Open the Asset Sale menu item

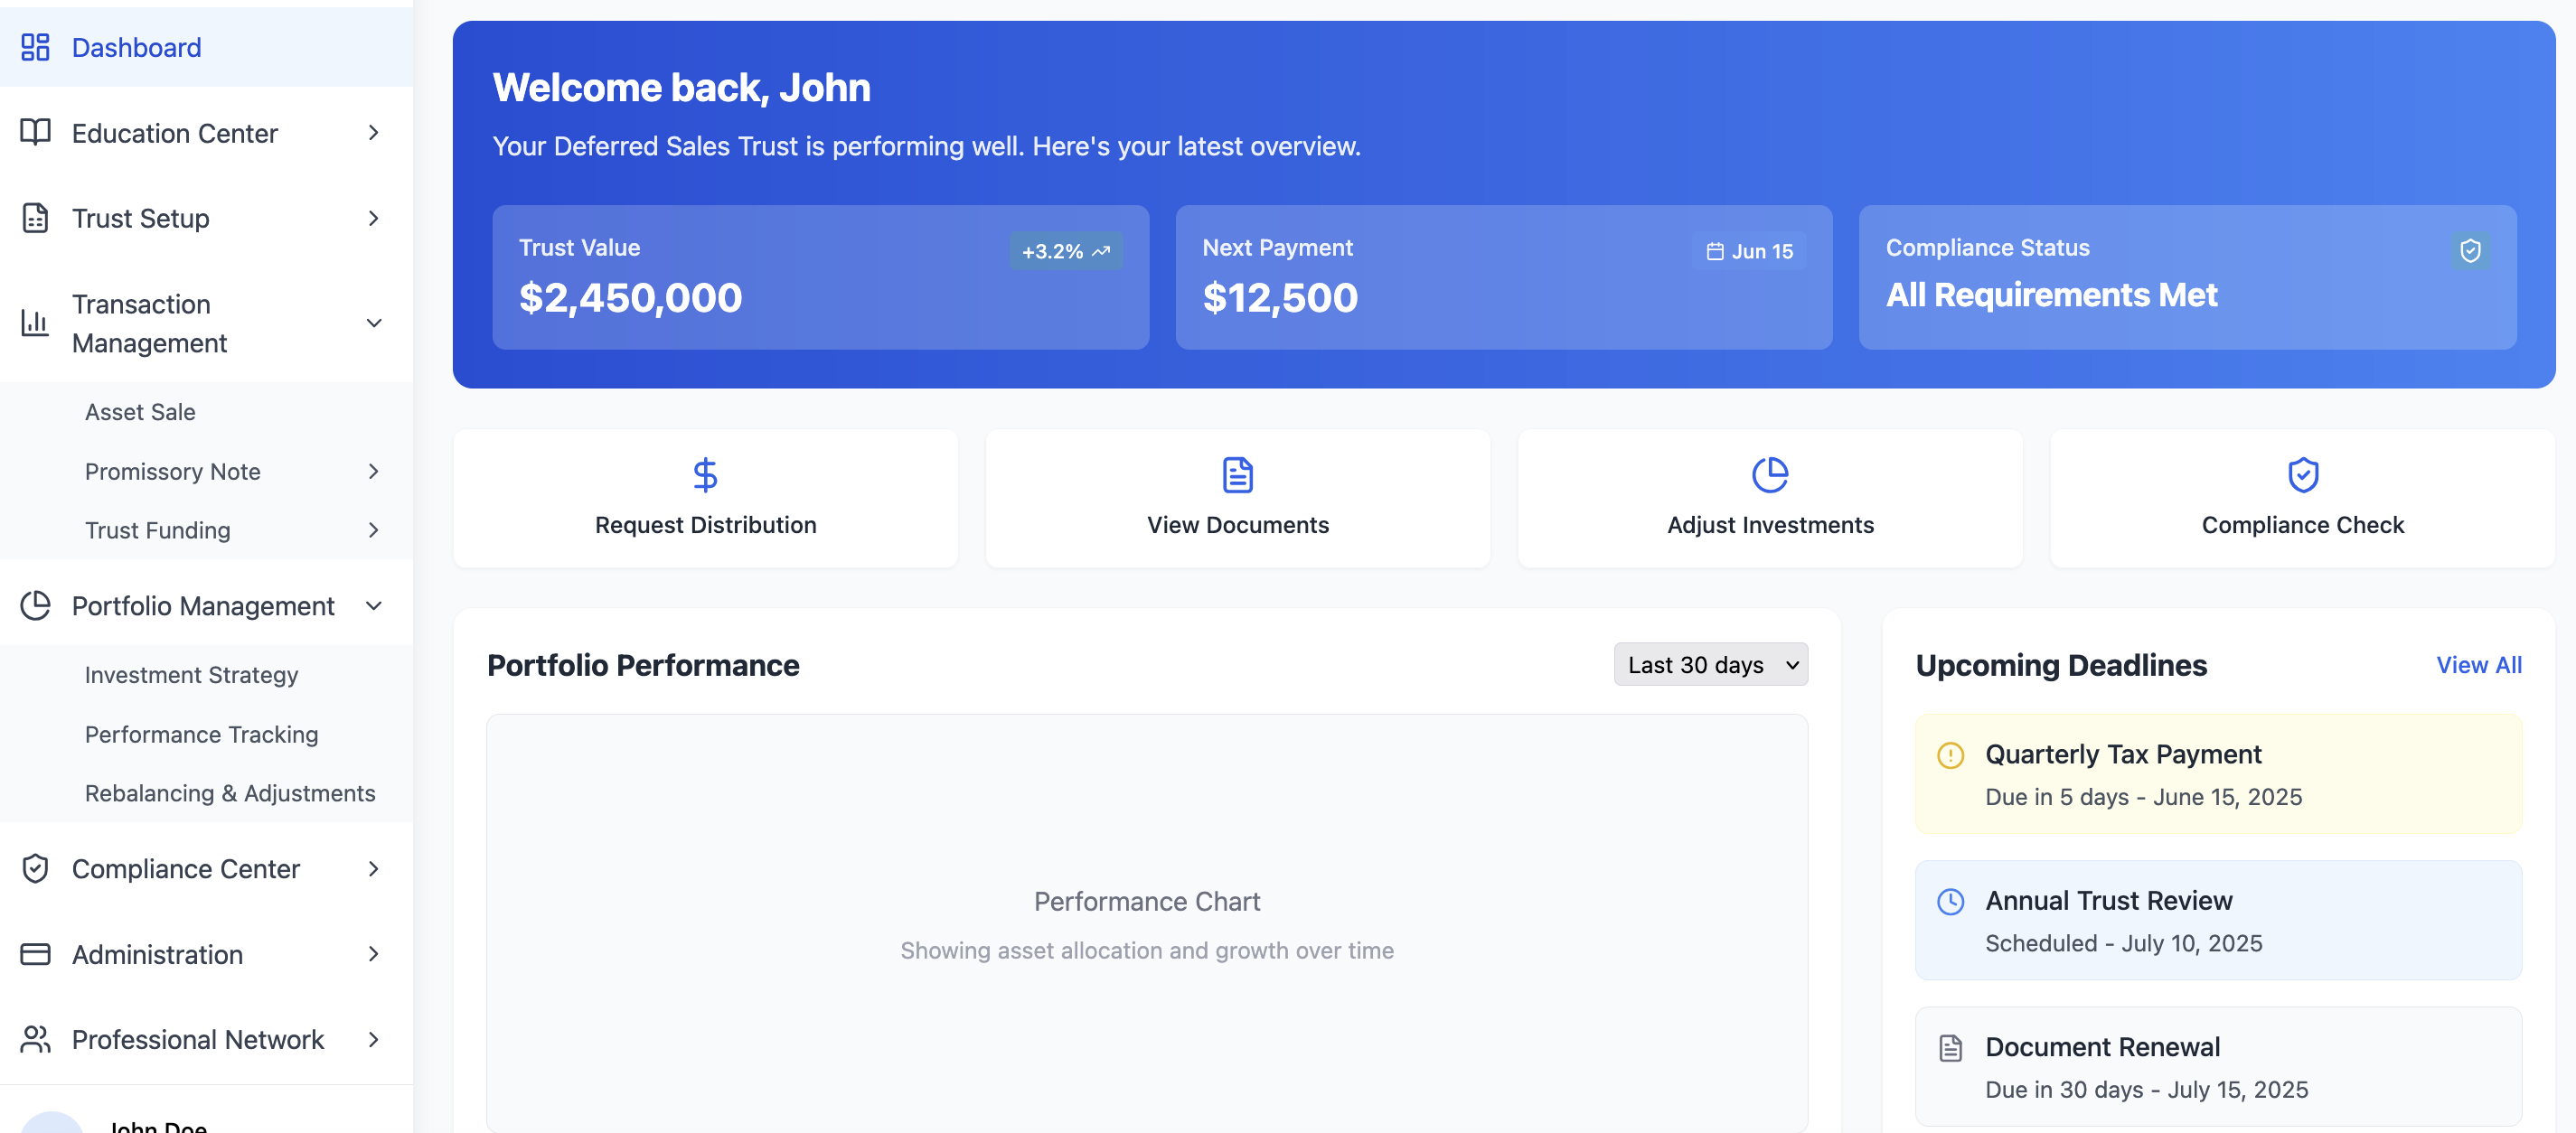coord(140,412)
